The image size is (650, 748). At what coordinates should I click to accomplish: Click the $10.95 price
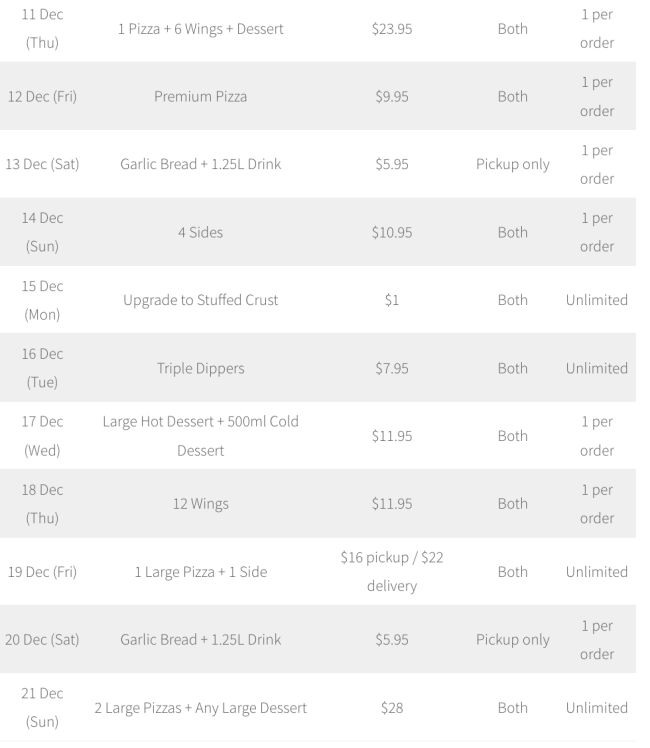click(x=391, y=232)
